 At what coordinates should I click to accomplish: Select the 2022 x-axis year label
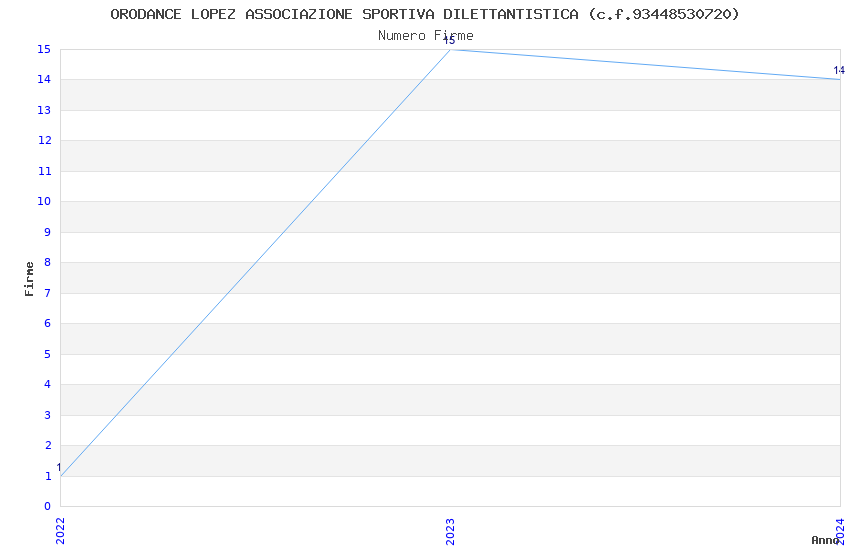coord(60,531)
